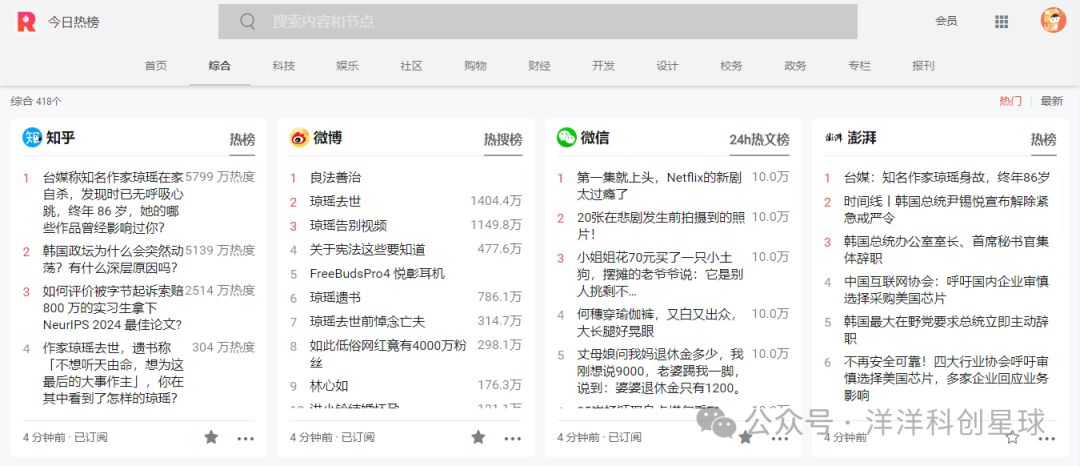Open the apps grid icon
The width and height of the screenshot is (1080, 466).
coord(1001,21)
